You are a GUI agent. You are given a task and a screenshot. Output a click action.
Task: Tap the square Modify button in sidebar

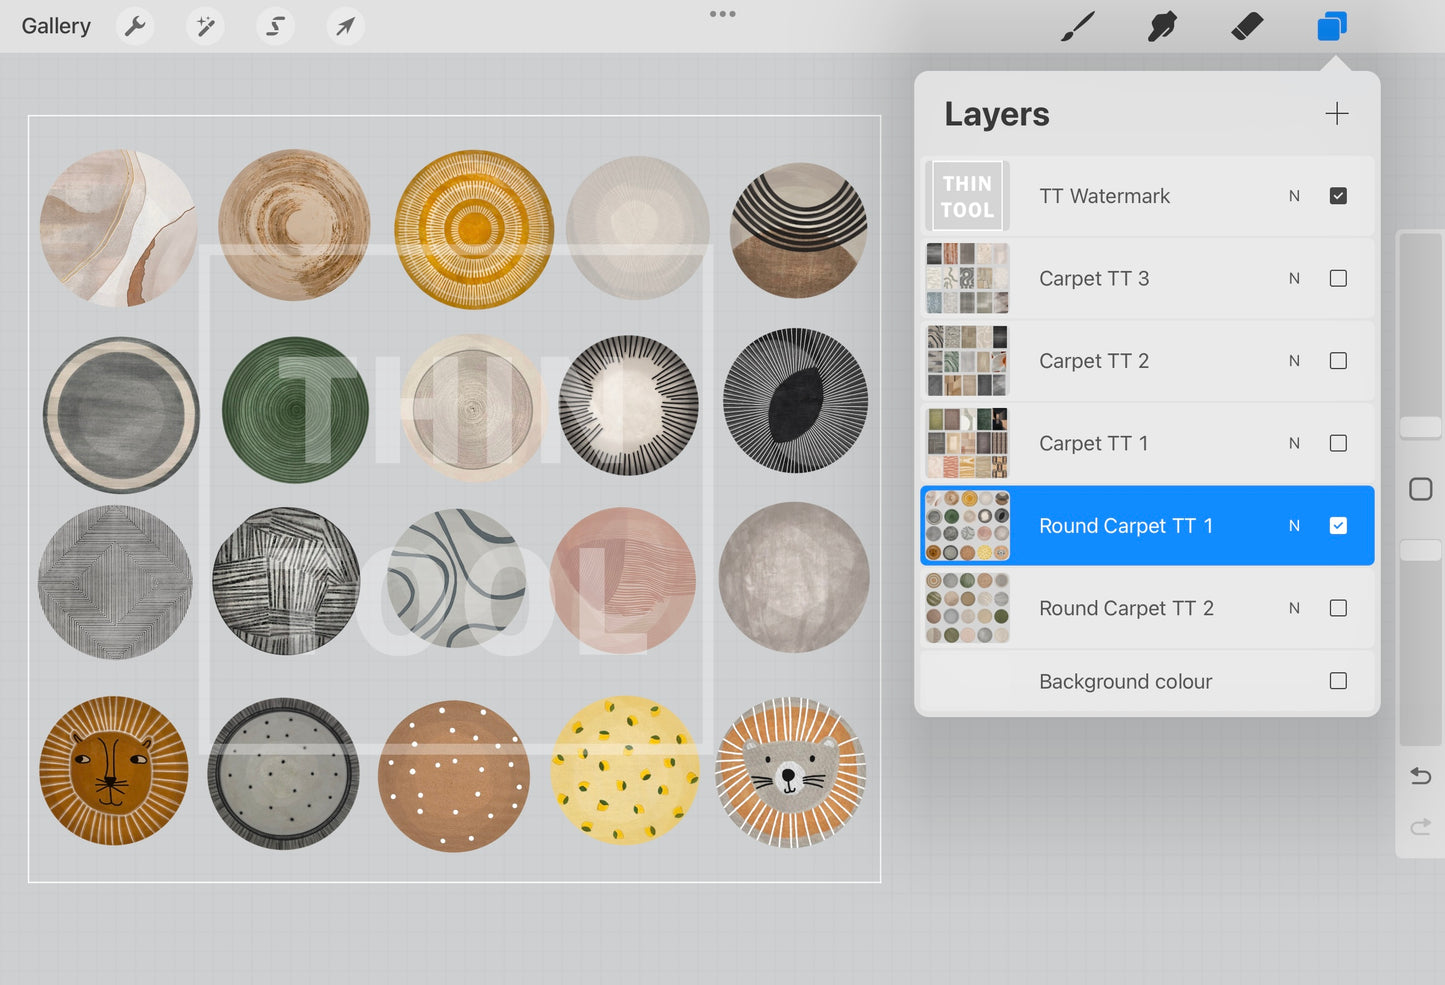[1420, 489]
